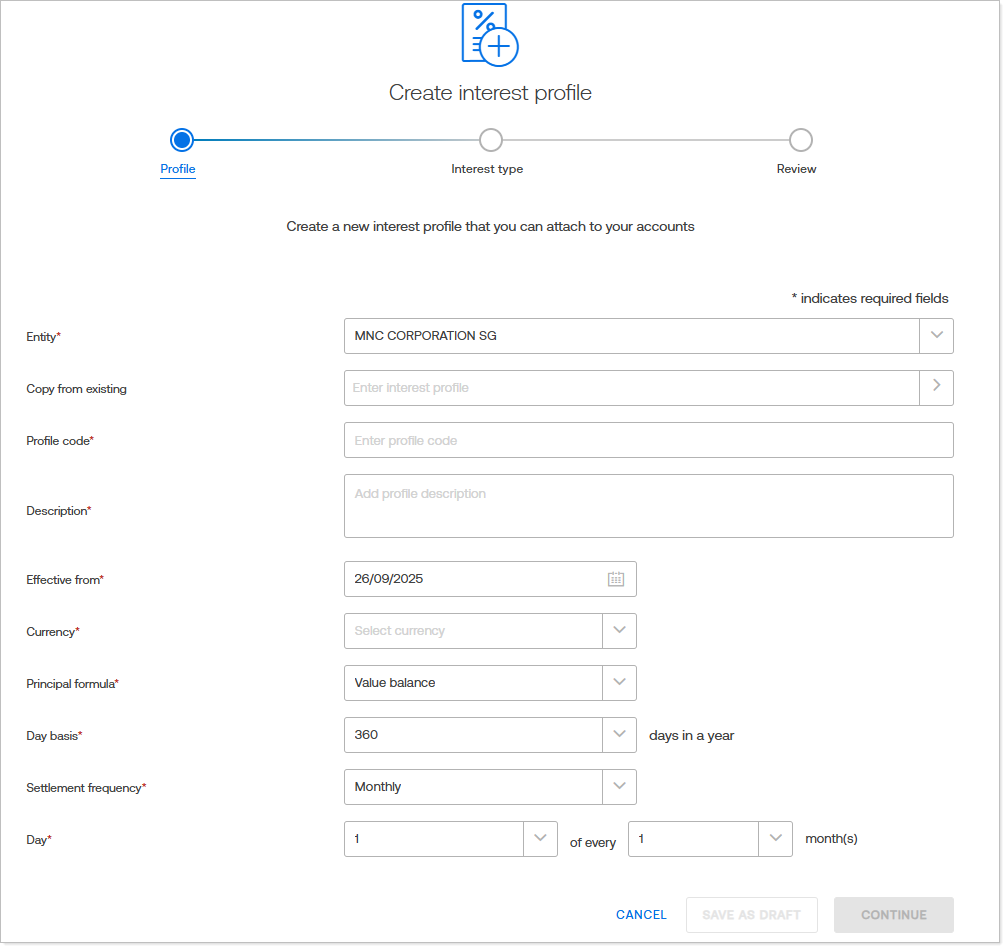
Task: Go to the Review step circle
Action: 800,140
